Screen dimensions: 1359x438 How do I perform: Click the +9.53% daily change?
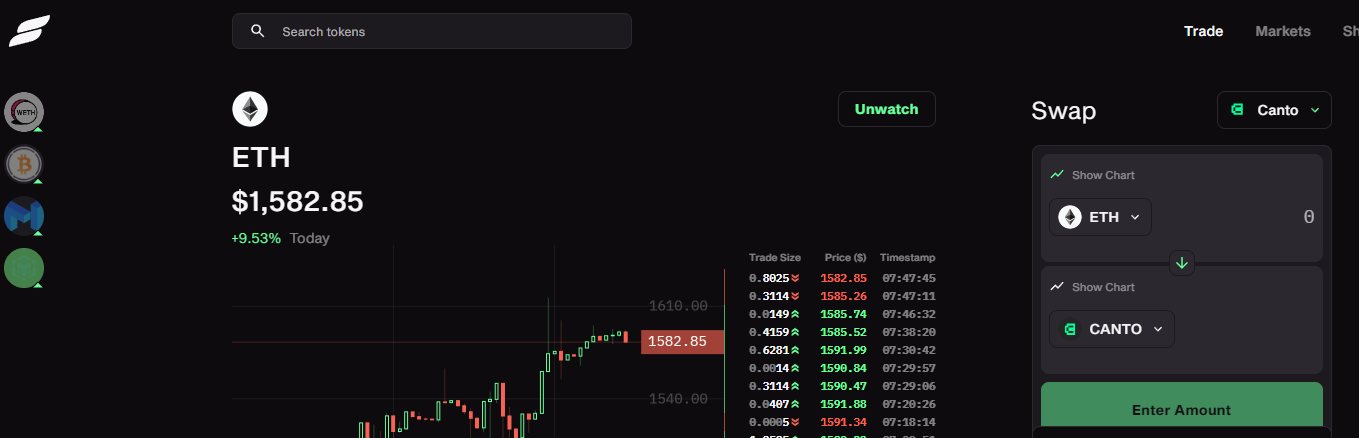(256, 238)
